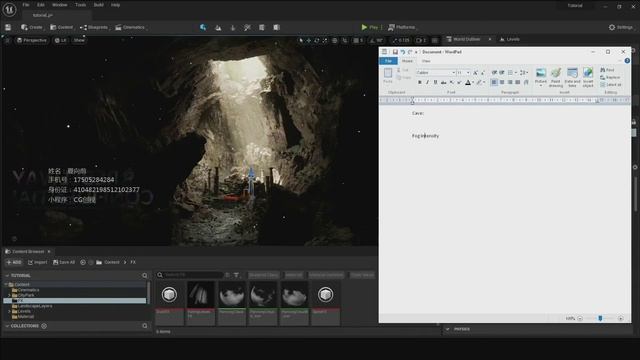640x360 pixels.
Task: Collapse the COLLECTIONS section
Action: coord(7,326)
